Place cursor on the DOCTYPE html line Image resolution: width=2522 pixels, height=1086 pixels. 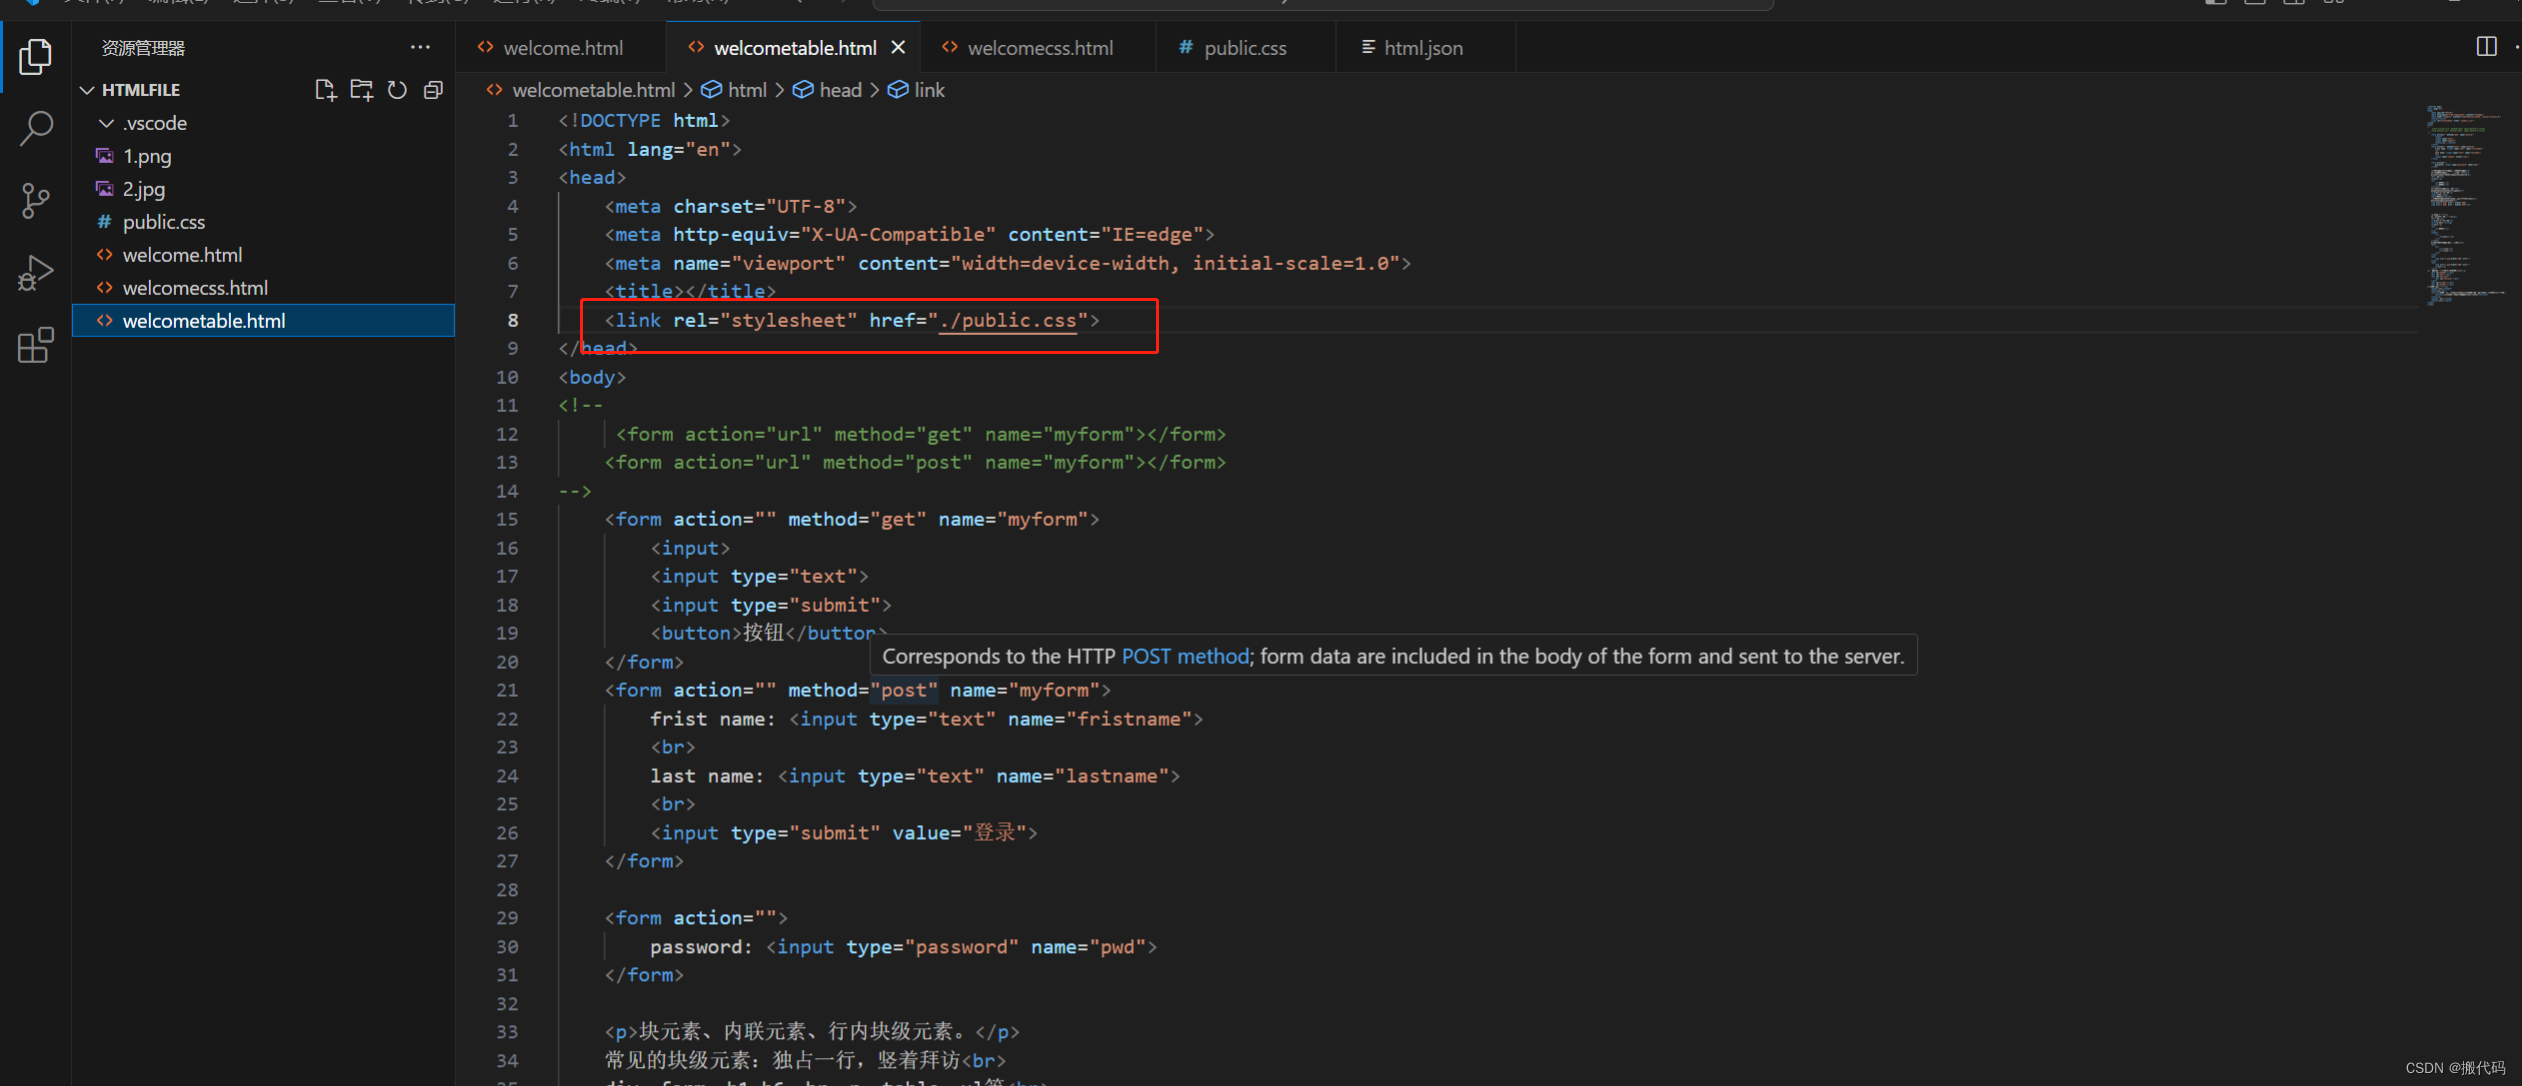pyautogui.click(x=644, y=120)
